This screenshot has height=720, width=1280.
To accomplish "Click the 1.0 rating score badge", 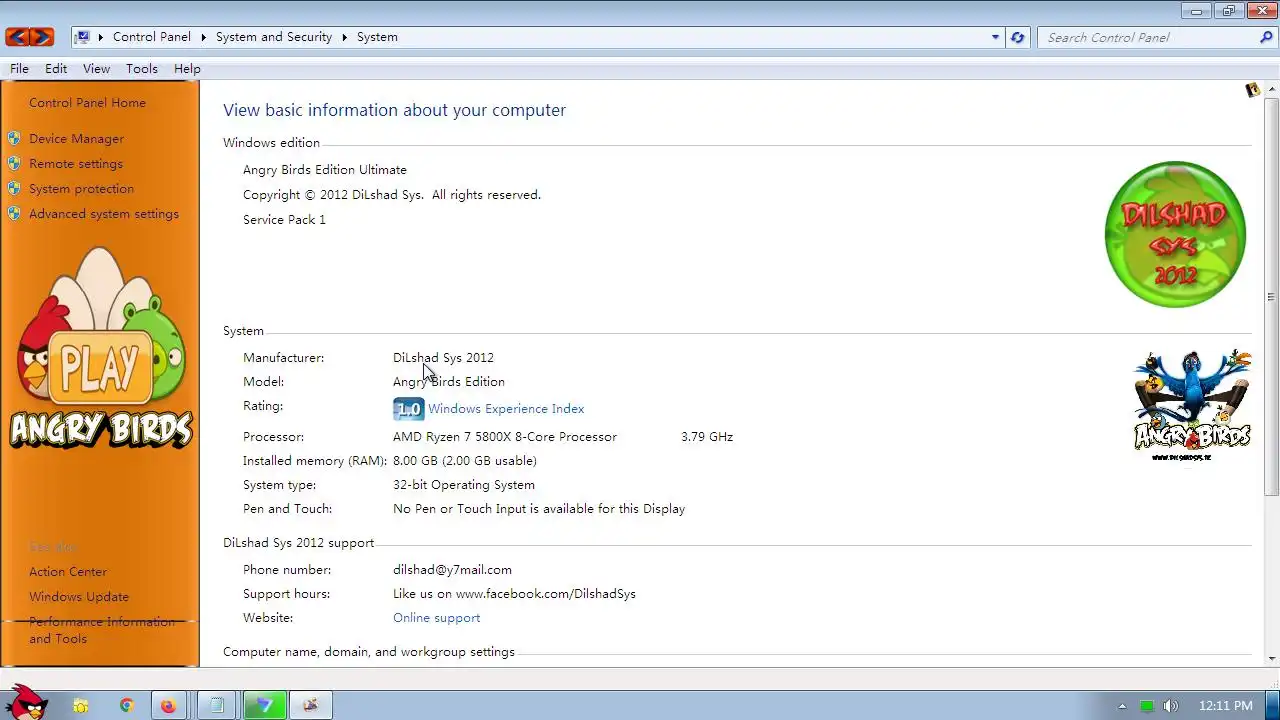I will [408, 409].
